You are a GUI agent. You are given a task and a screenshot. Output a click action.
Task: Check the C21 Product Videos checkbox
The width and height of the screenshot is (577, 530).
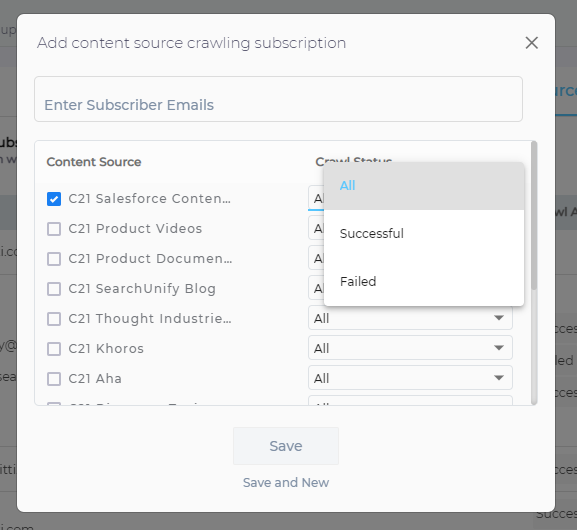pos(54,229)
